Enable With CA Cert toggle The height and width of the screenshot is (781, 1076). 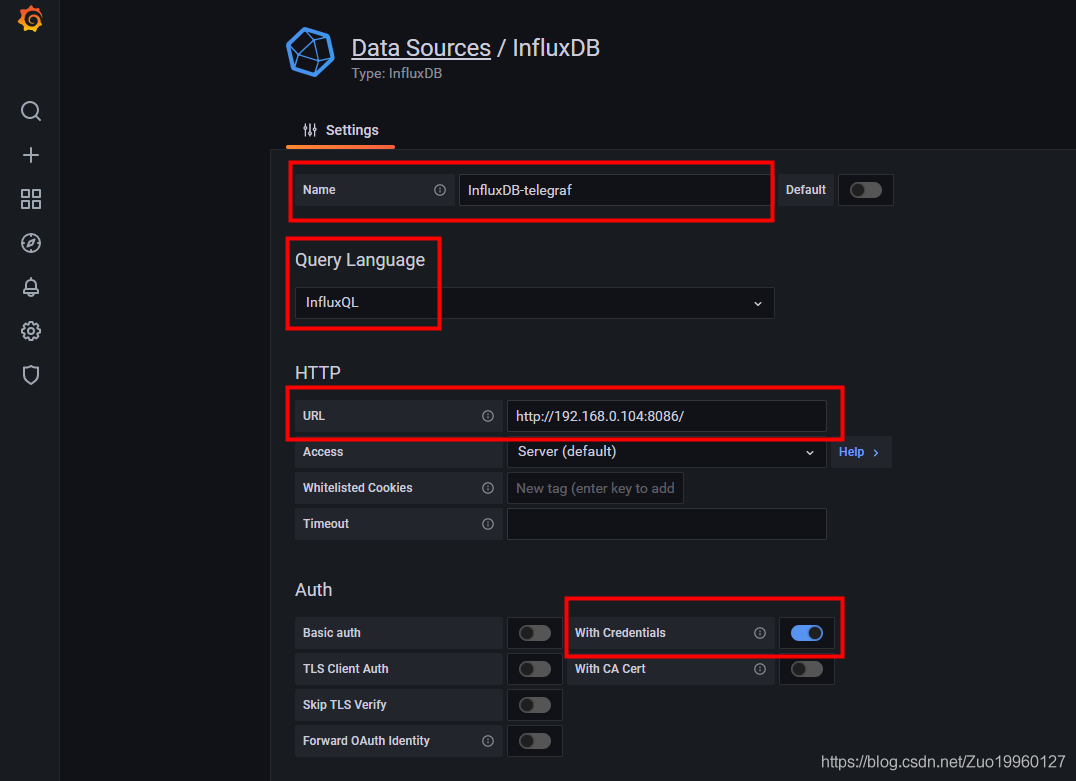click(x=806, y=668)
